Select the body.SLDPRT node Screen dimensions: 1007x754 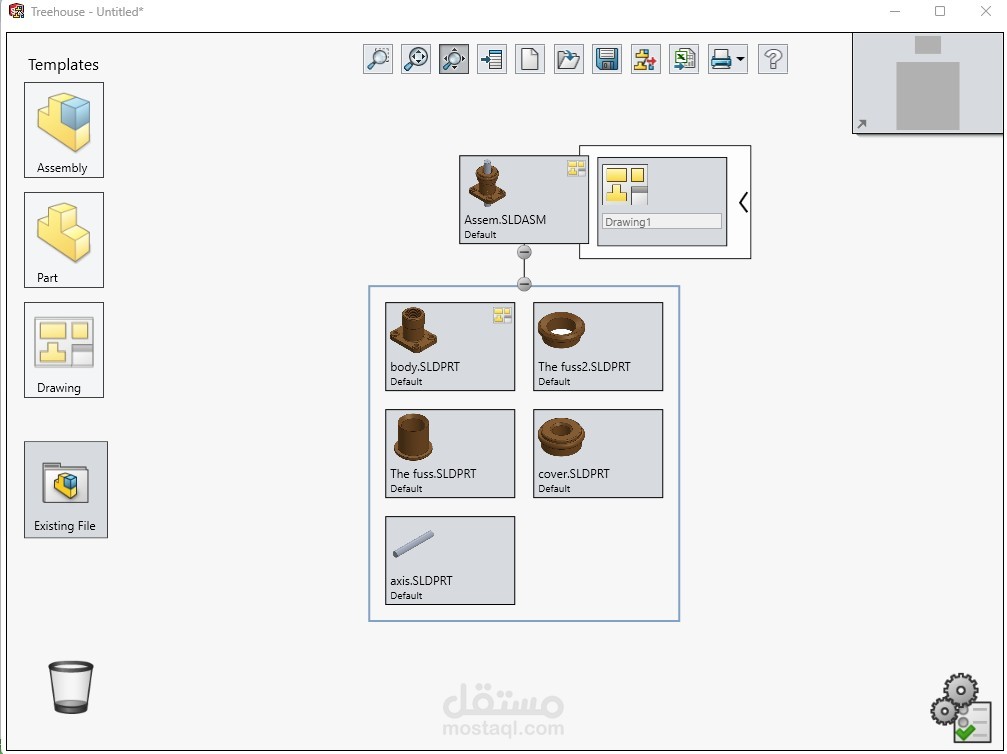(450, 346)
